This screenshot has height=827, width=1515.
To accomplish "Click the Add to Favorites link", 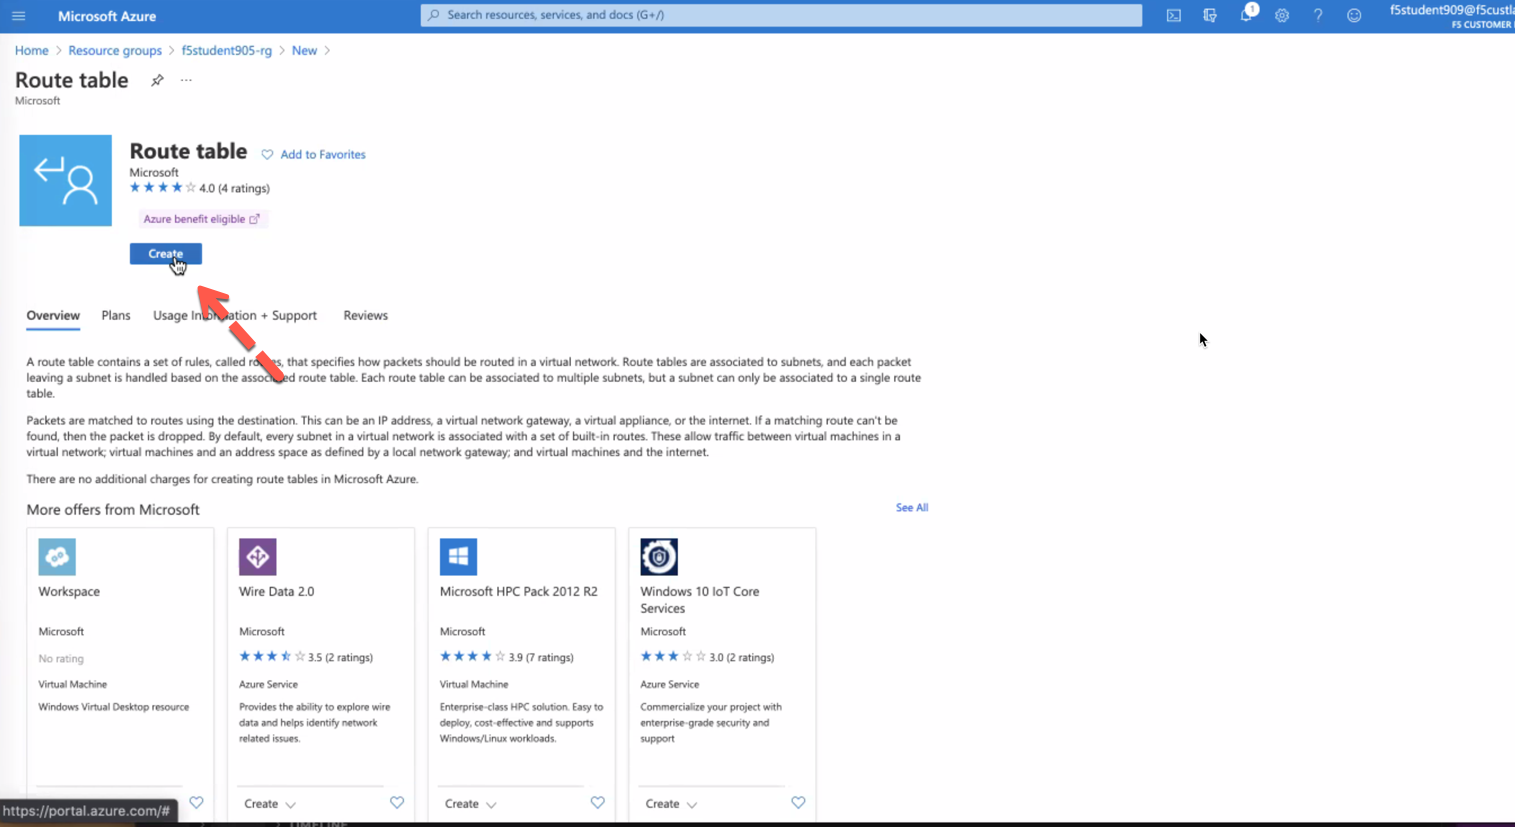I will (x=323, y=155).
